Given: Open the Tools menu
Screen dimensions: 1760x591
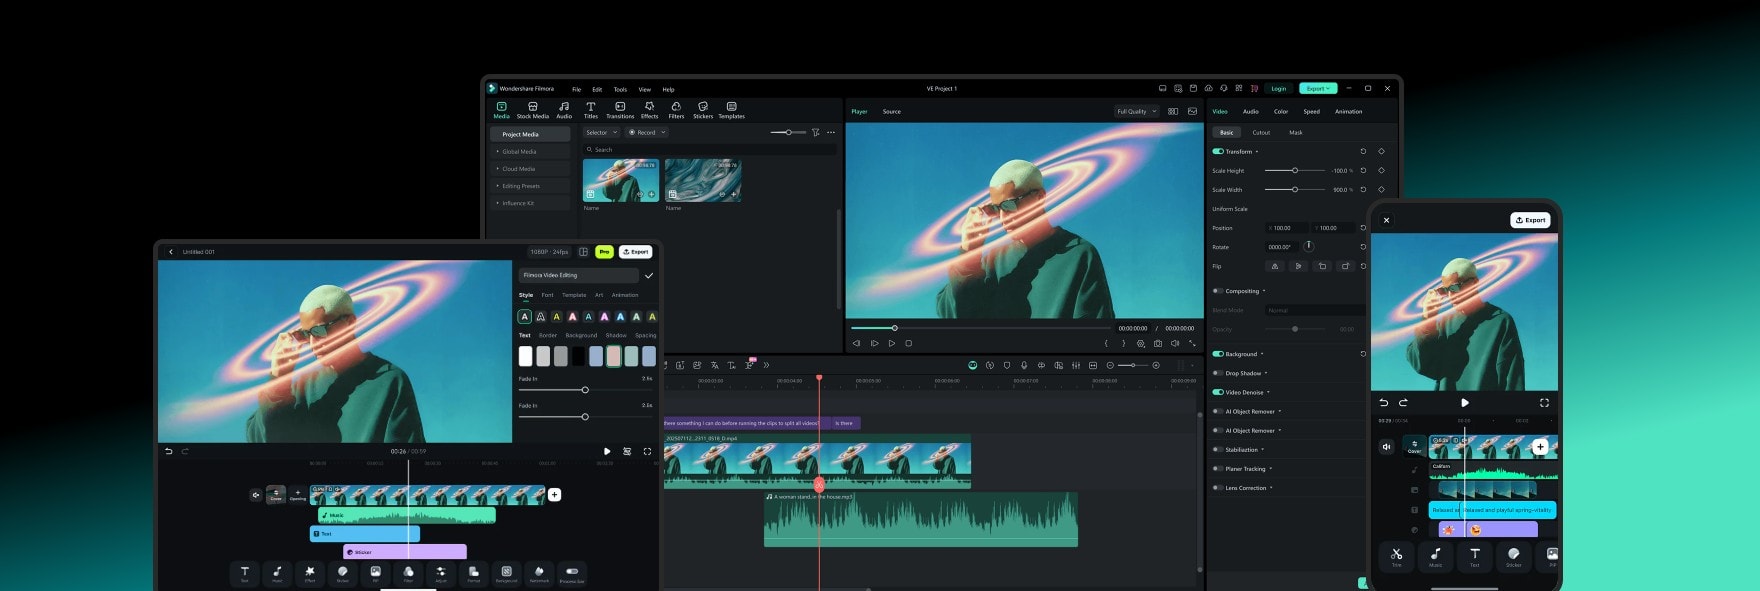Looking at the screenshot, I should 620,89.
